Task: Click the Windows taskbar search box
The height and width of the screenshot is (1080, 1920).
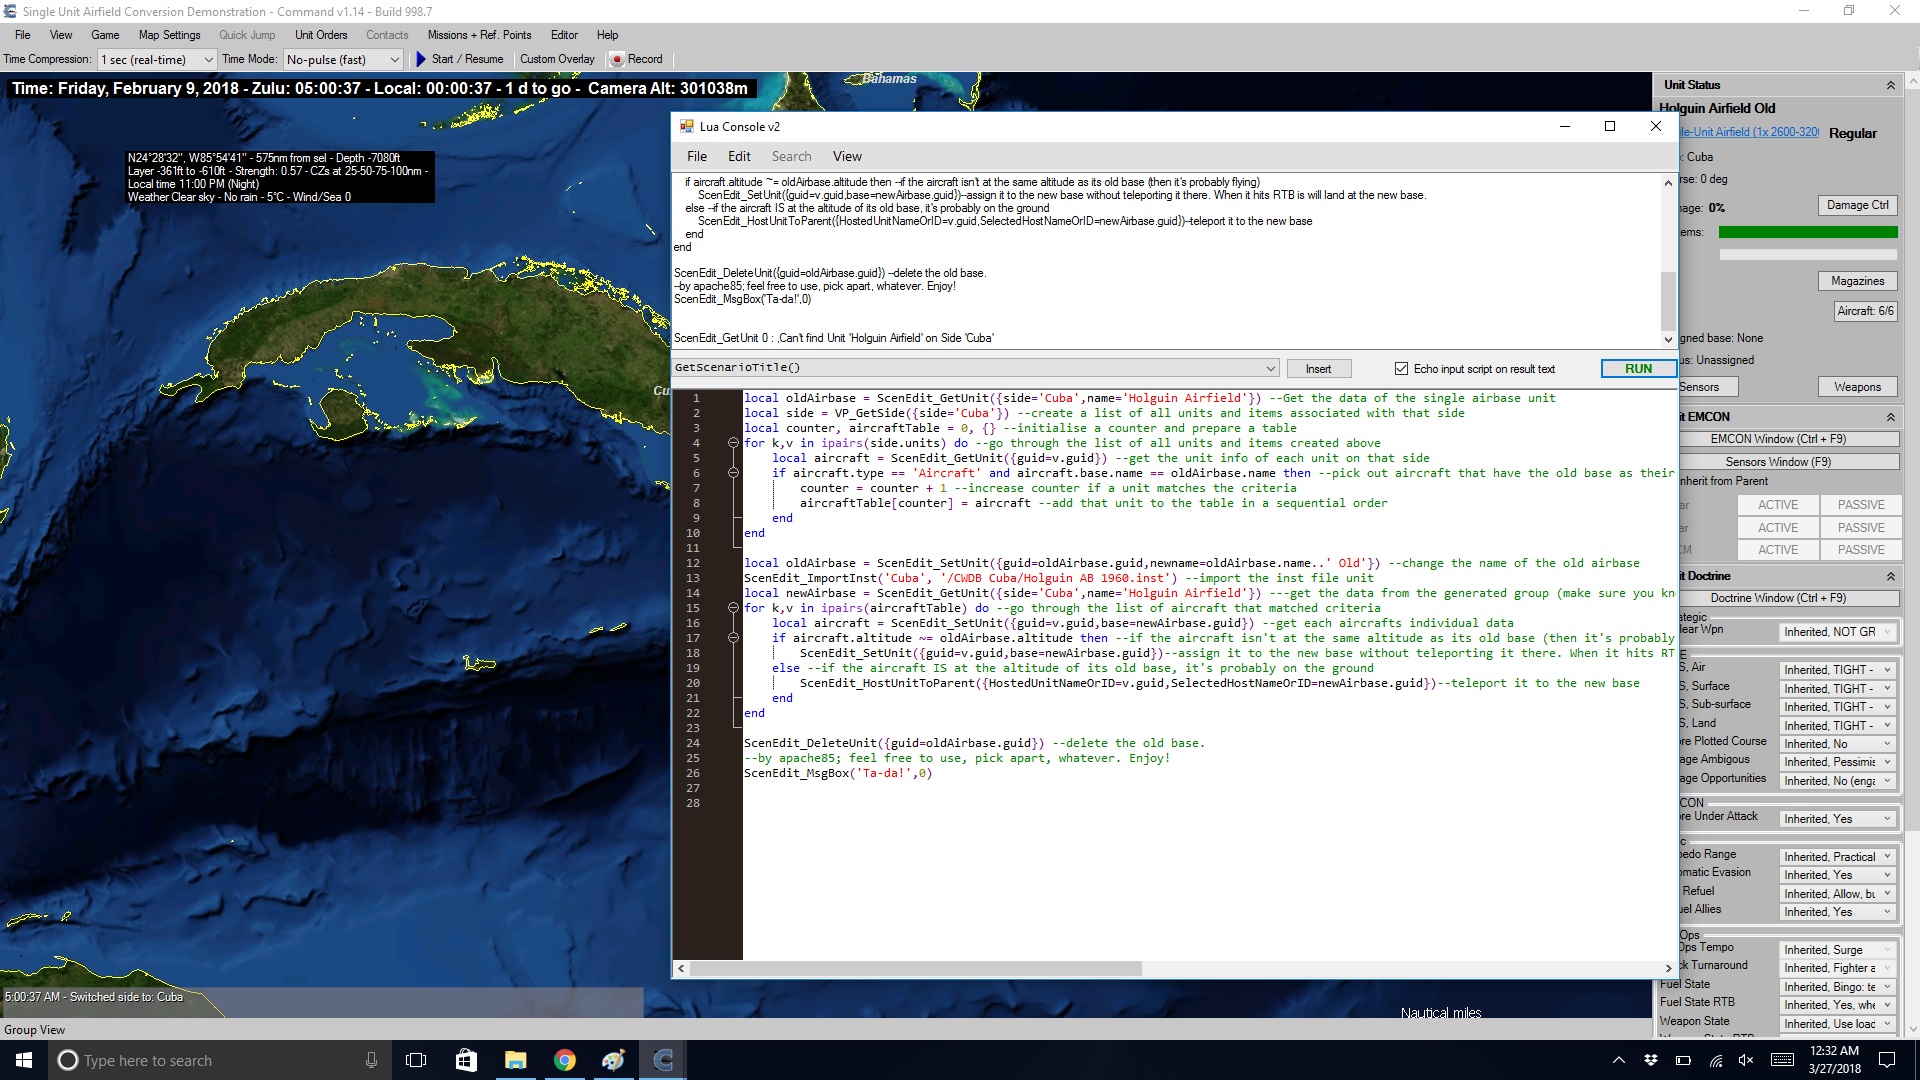Action: click(220, 1060)
